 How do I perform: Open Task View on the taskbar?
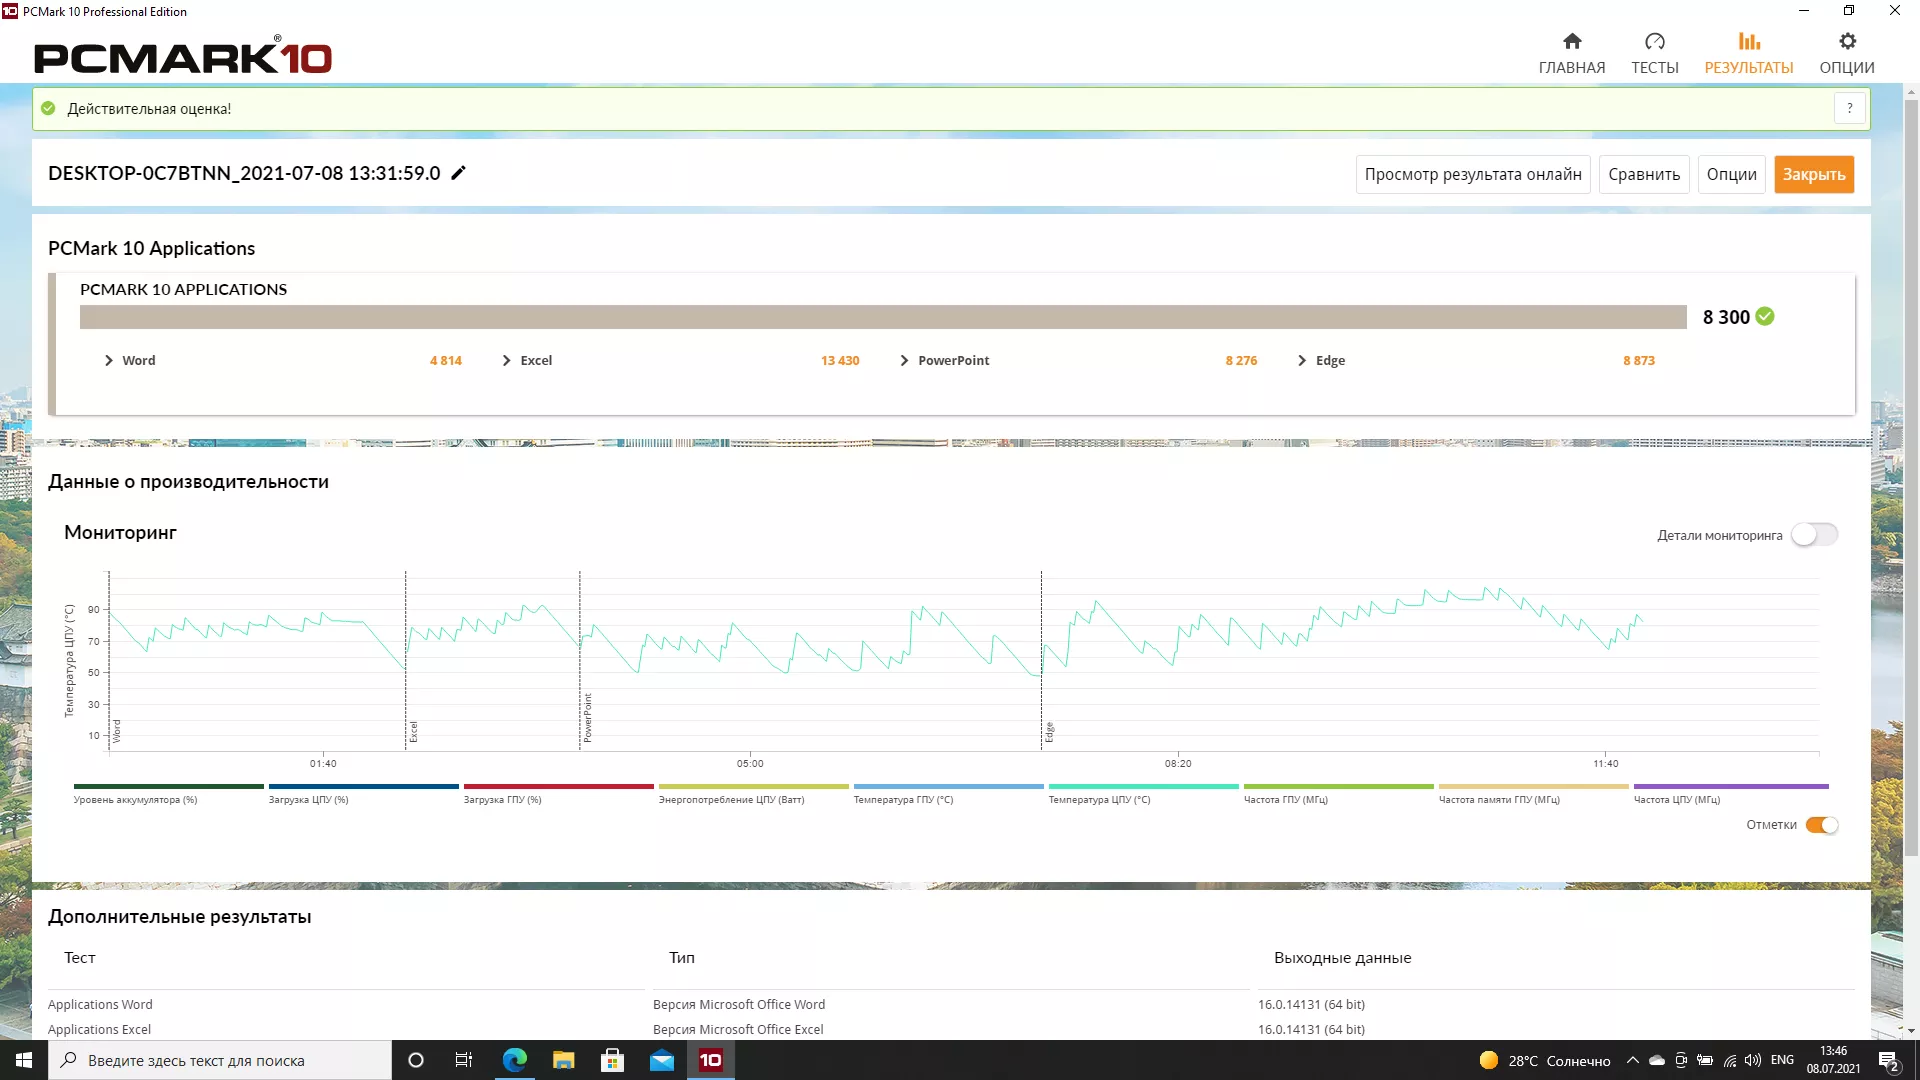click(464, 1060)
